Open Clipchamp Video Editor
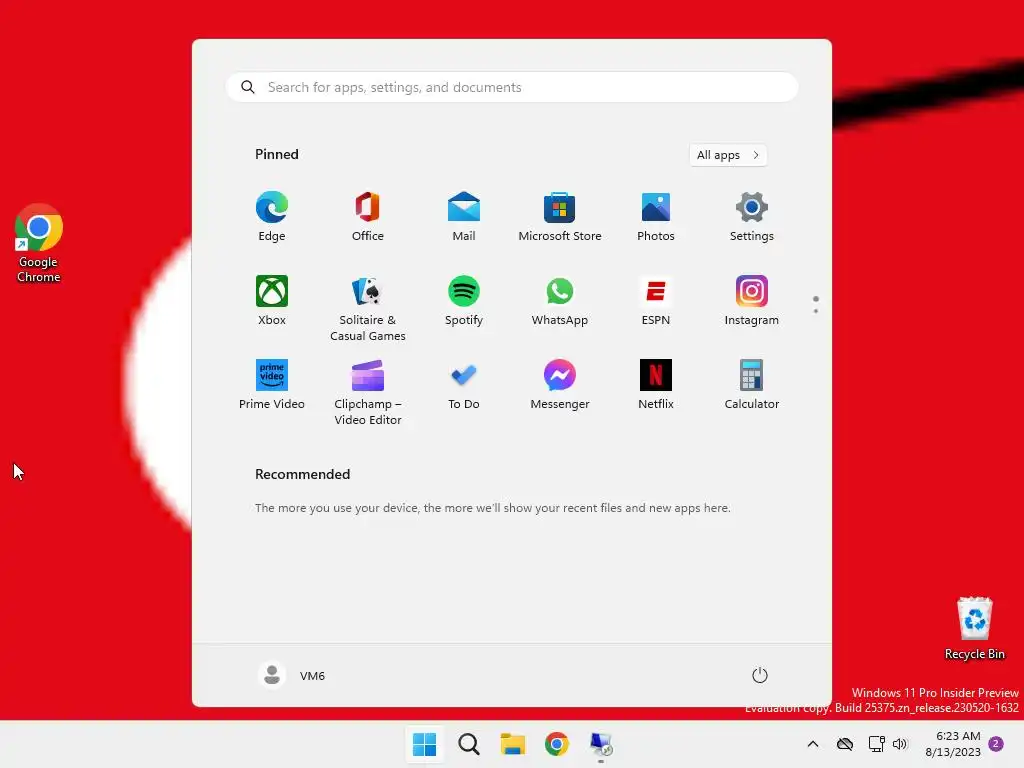Image resolution: width=1024 pixels, height=768 pixels. (368, 392)
